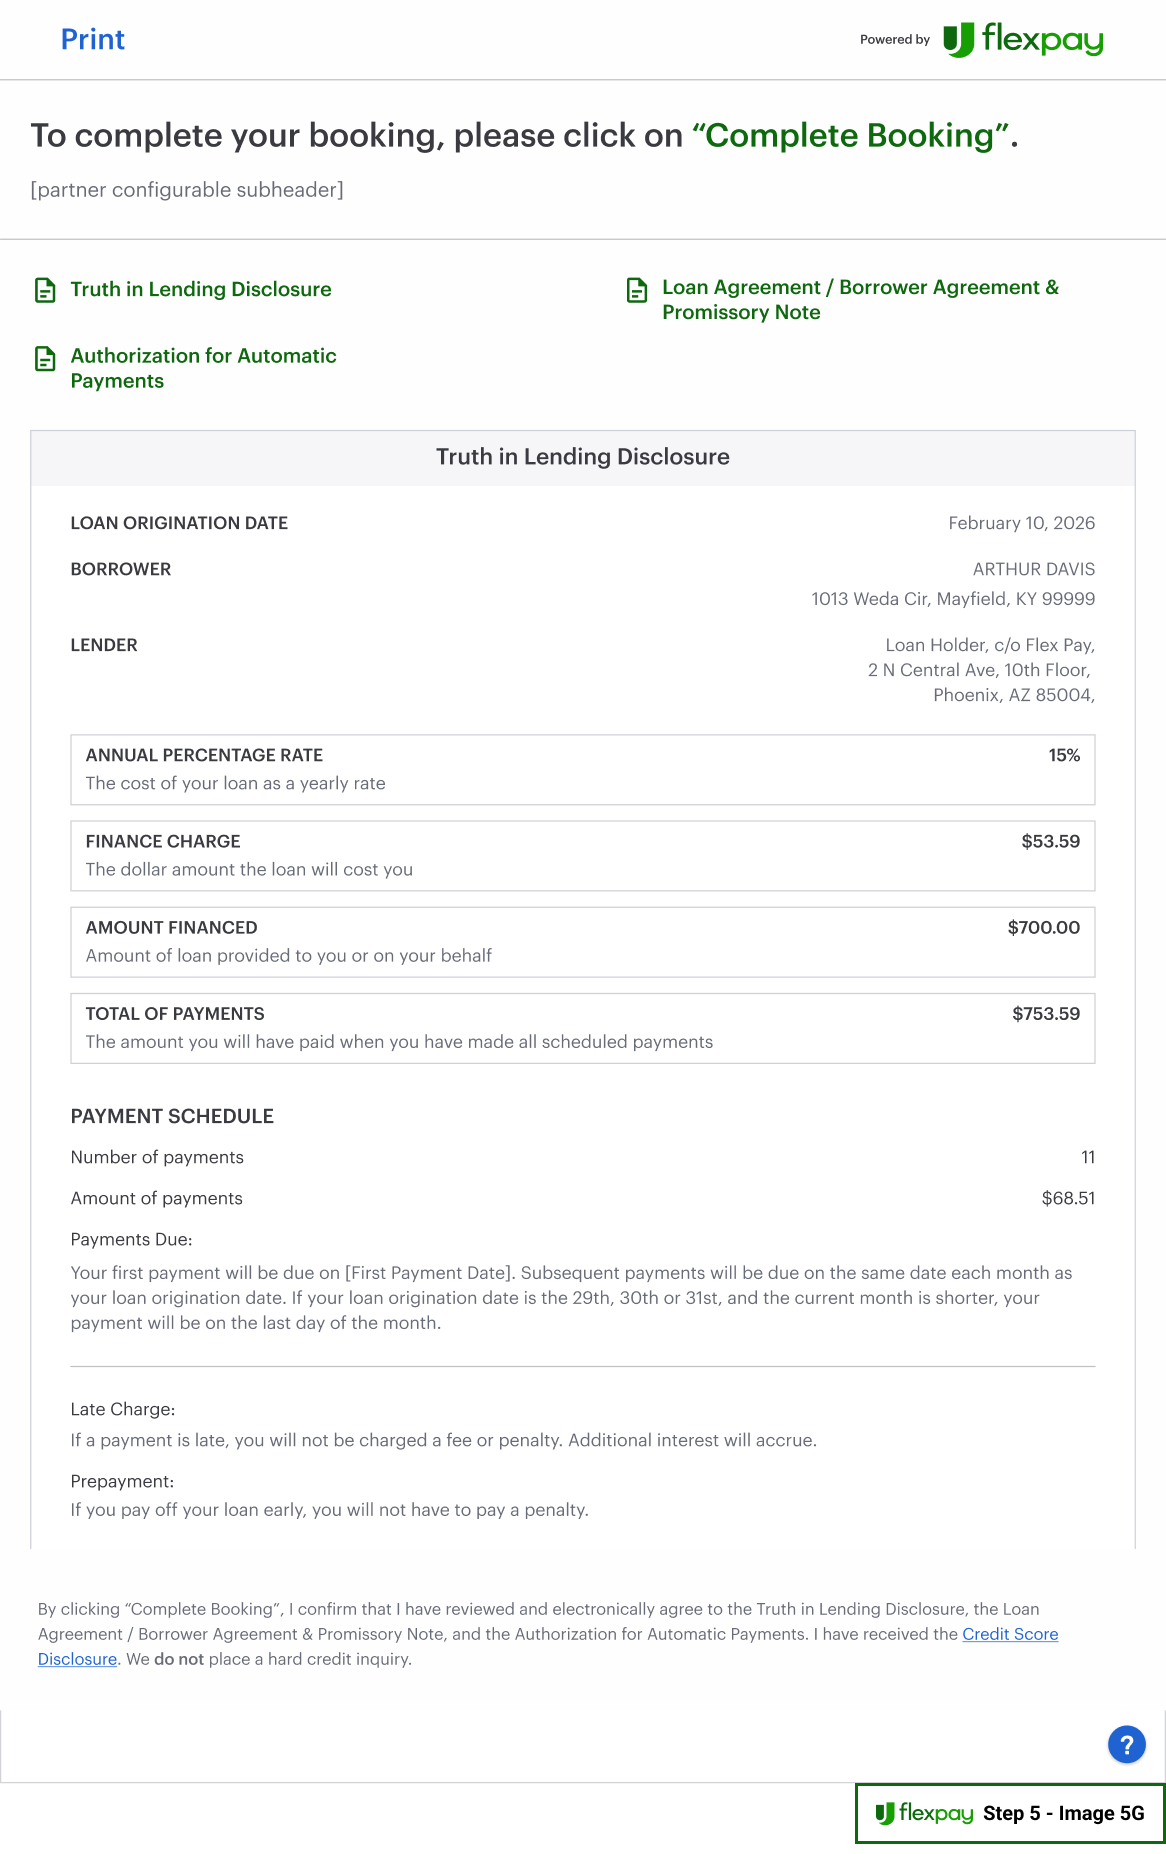Click the February 10, 2026 origination date

[1021, 523]
